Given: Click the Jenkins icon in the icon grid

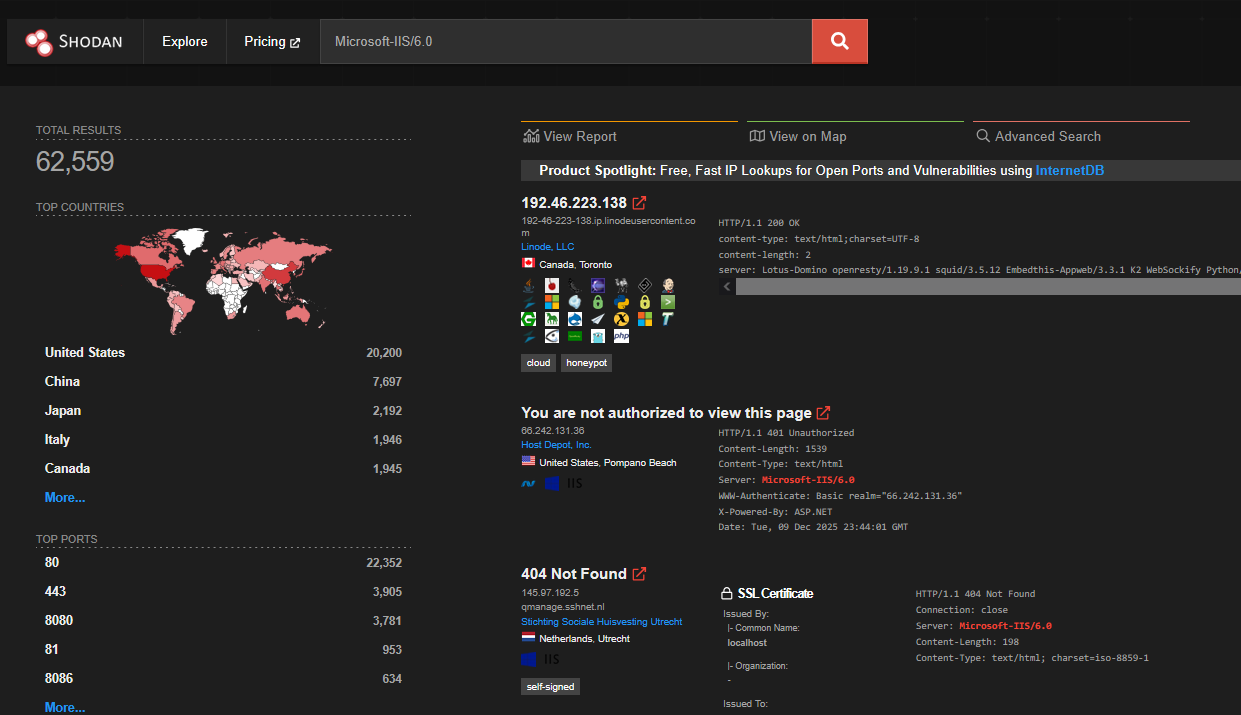Looking at the screenshot, I should (668, 285).
